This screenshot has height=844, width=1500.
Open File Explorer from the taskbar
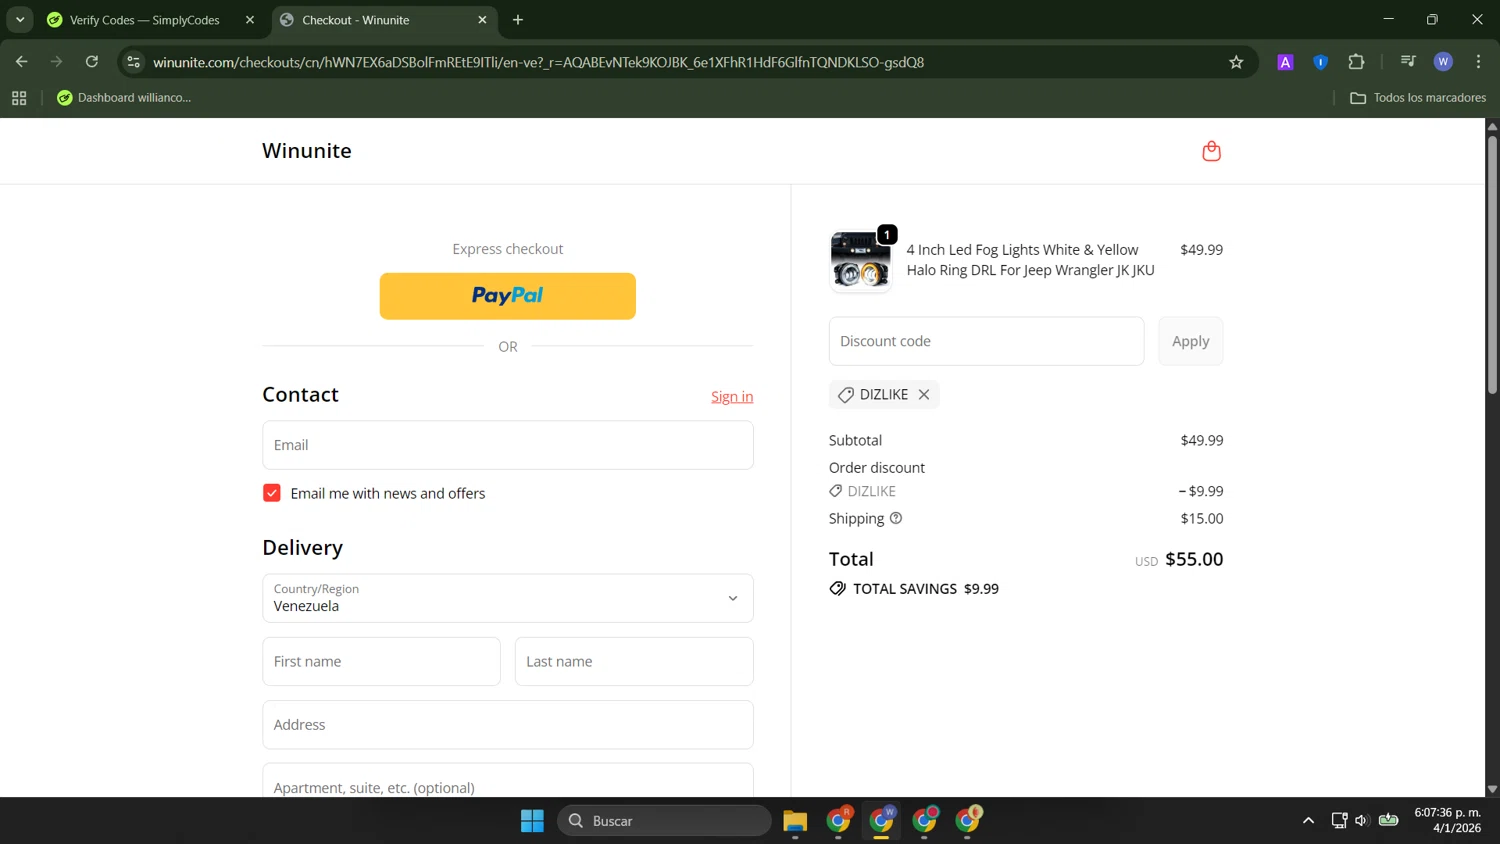point(795,821)
